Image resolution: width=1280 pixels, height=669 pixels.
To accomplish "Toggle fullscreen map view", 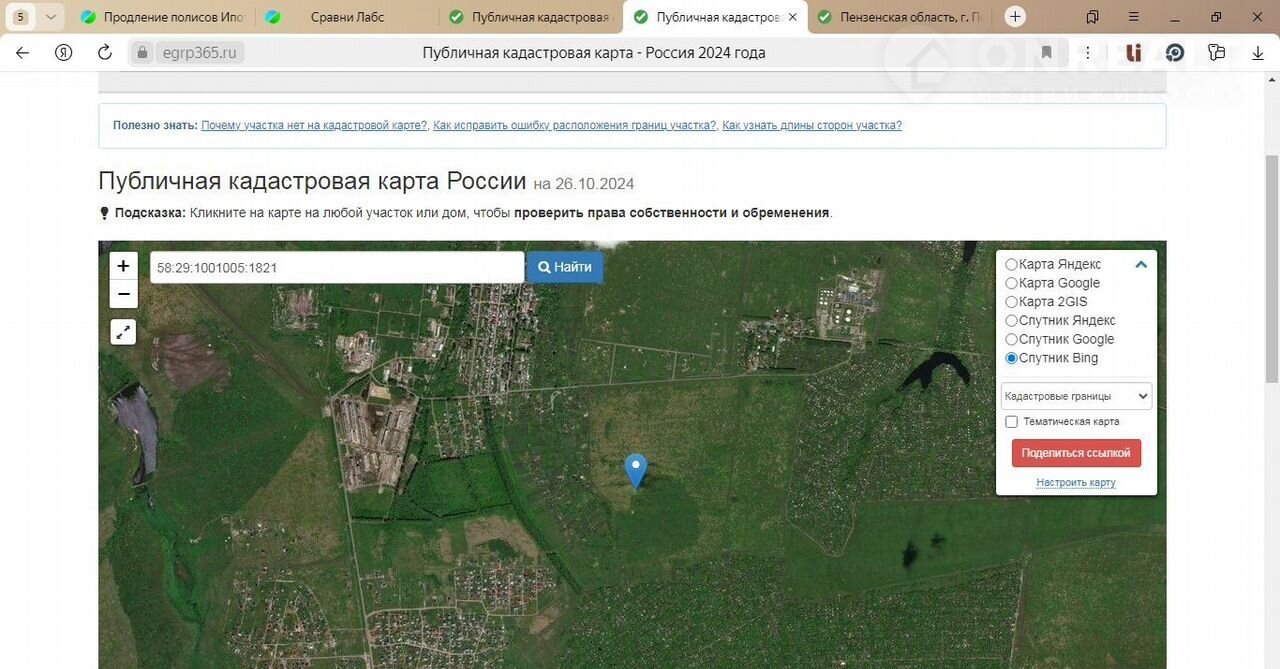I will [123, 332].
